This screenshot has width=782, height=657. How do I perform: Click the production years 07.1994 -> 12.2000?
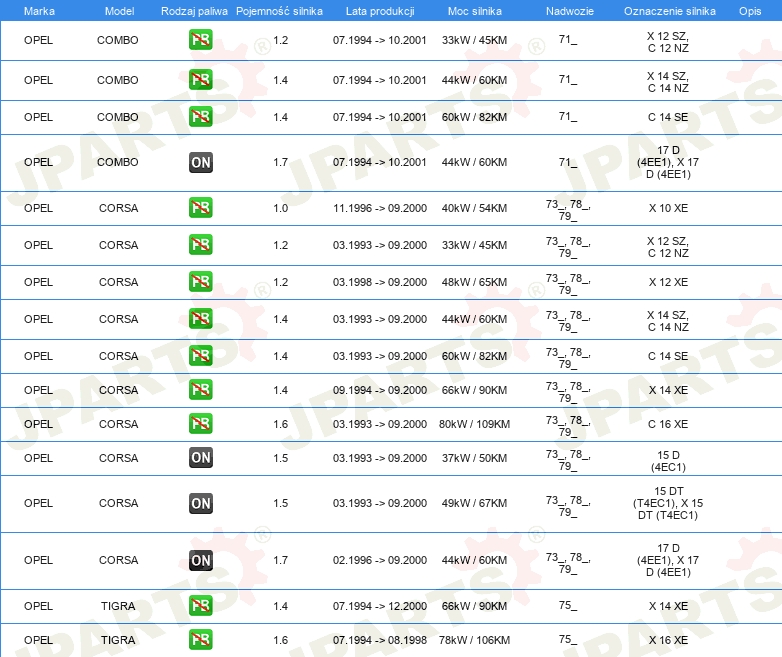tap(380, 606)
